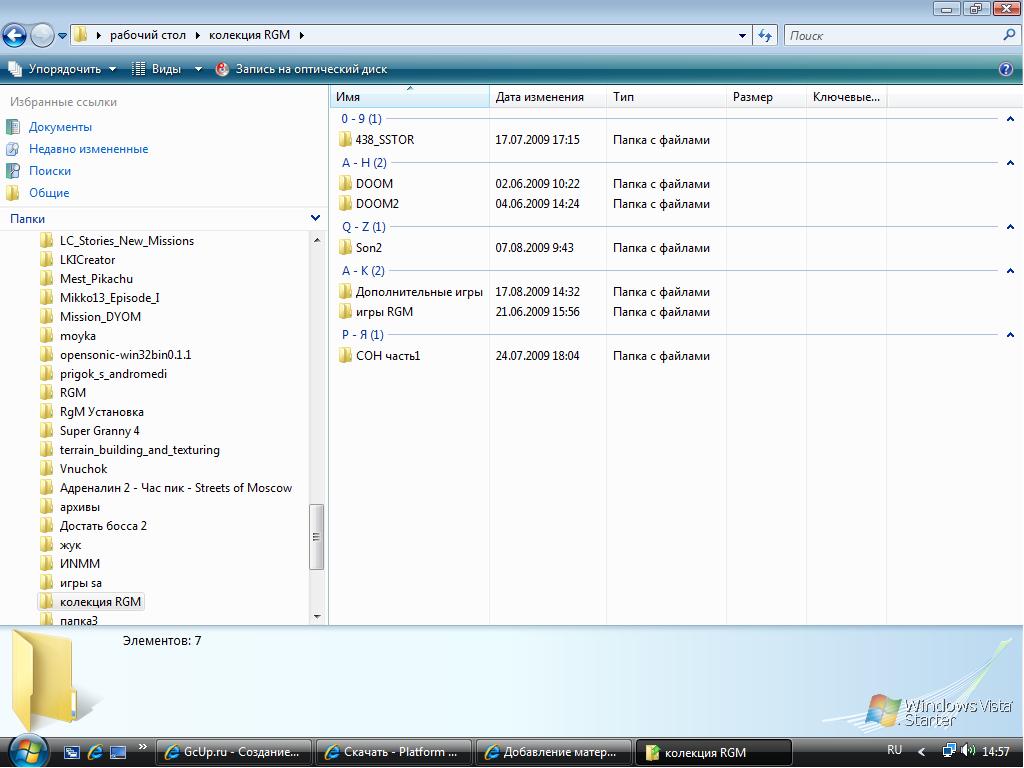Expand the address bar history dropdown

(x=742, y=36)
